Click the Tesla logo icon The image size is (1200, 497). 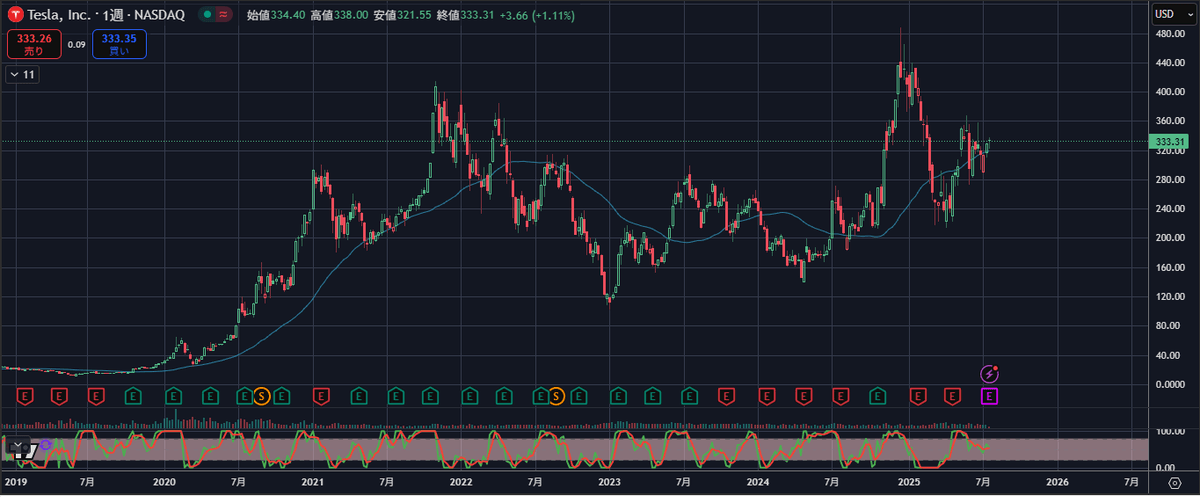coord(17,14)
